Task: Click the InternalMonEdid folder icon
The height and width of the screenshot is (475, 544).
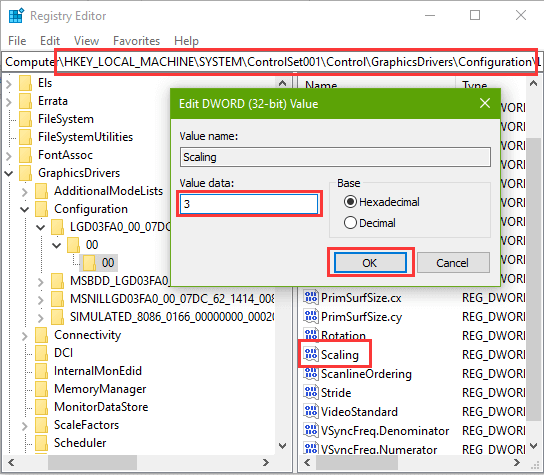Action: click(42, 371)
